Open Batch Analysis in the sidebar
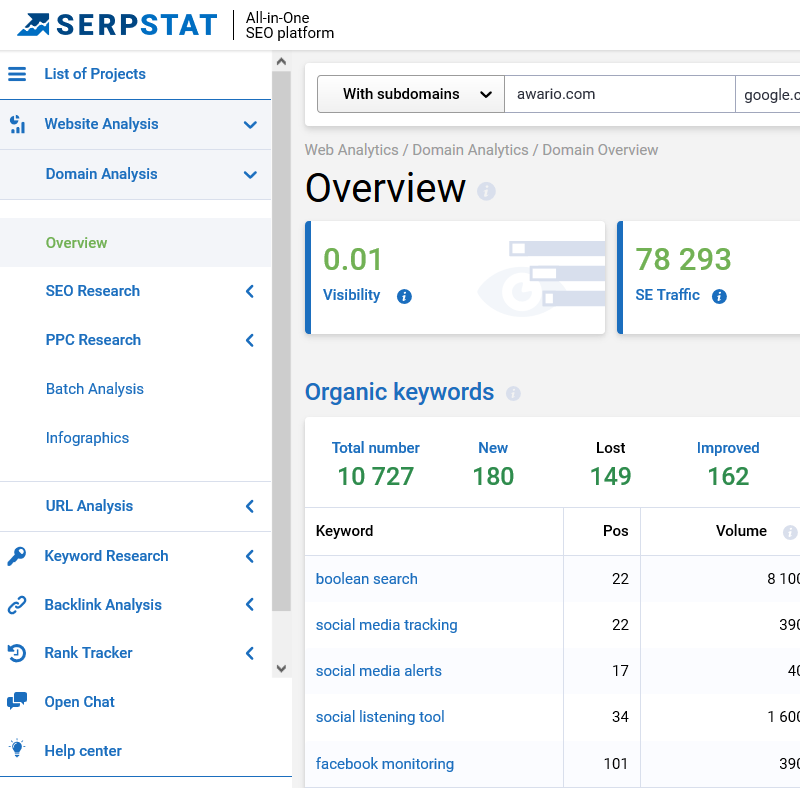Image resolution: width=800 pixels, height=788 pixels. click(x=95, y=389)
